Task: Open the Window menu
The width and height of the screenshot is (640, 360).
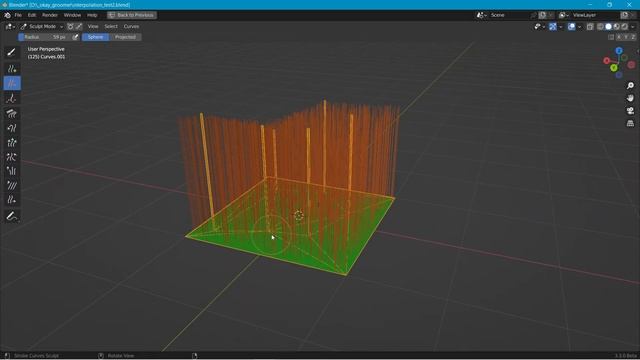Action: (x=72, y=15)
